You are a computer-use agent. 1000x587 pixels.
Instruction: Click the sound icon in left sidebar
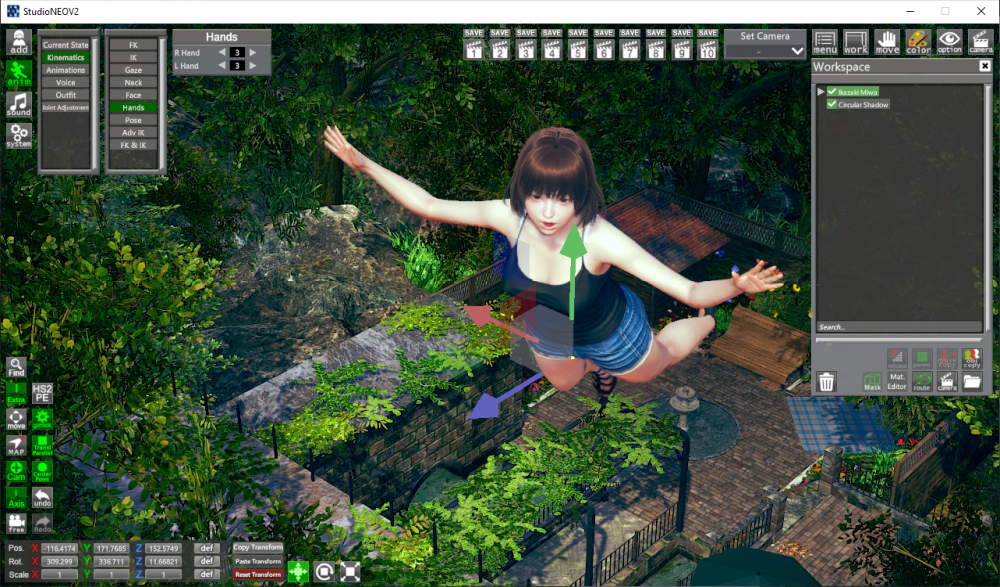[18, 105]
